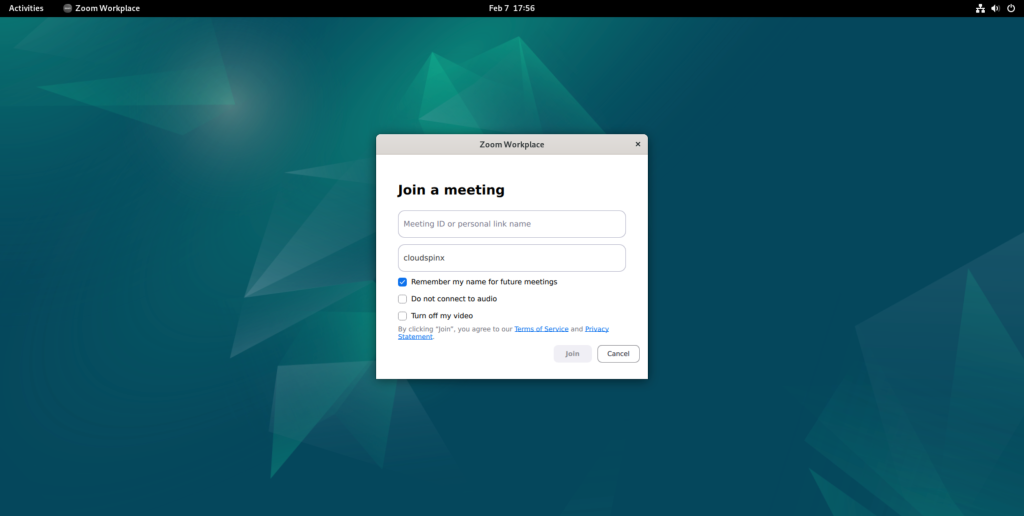Click the power icon in system tray
Image resolution: width=1024 pixels, height=516 pixels.
coord(1011,8)
